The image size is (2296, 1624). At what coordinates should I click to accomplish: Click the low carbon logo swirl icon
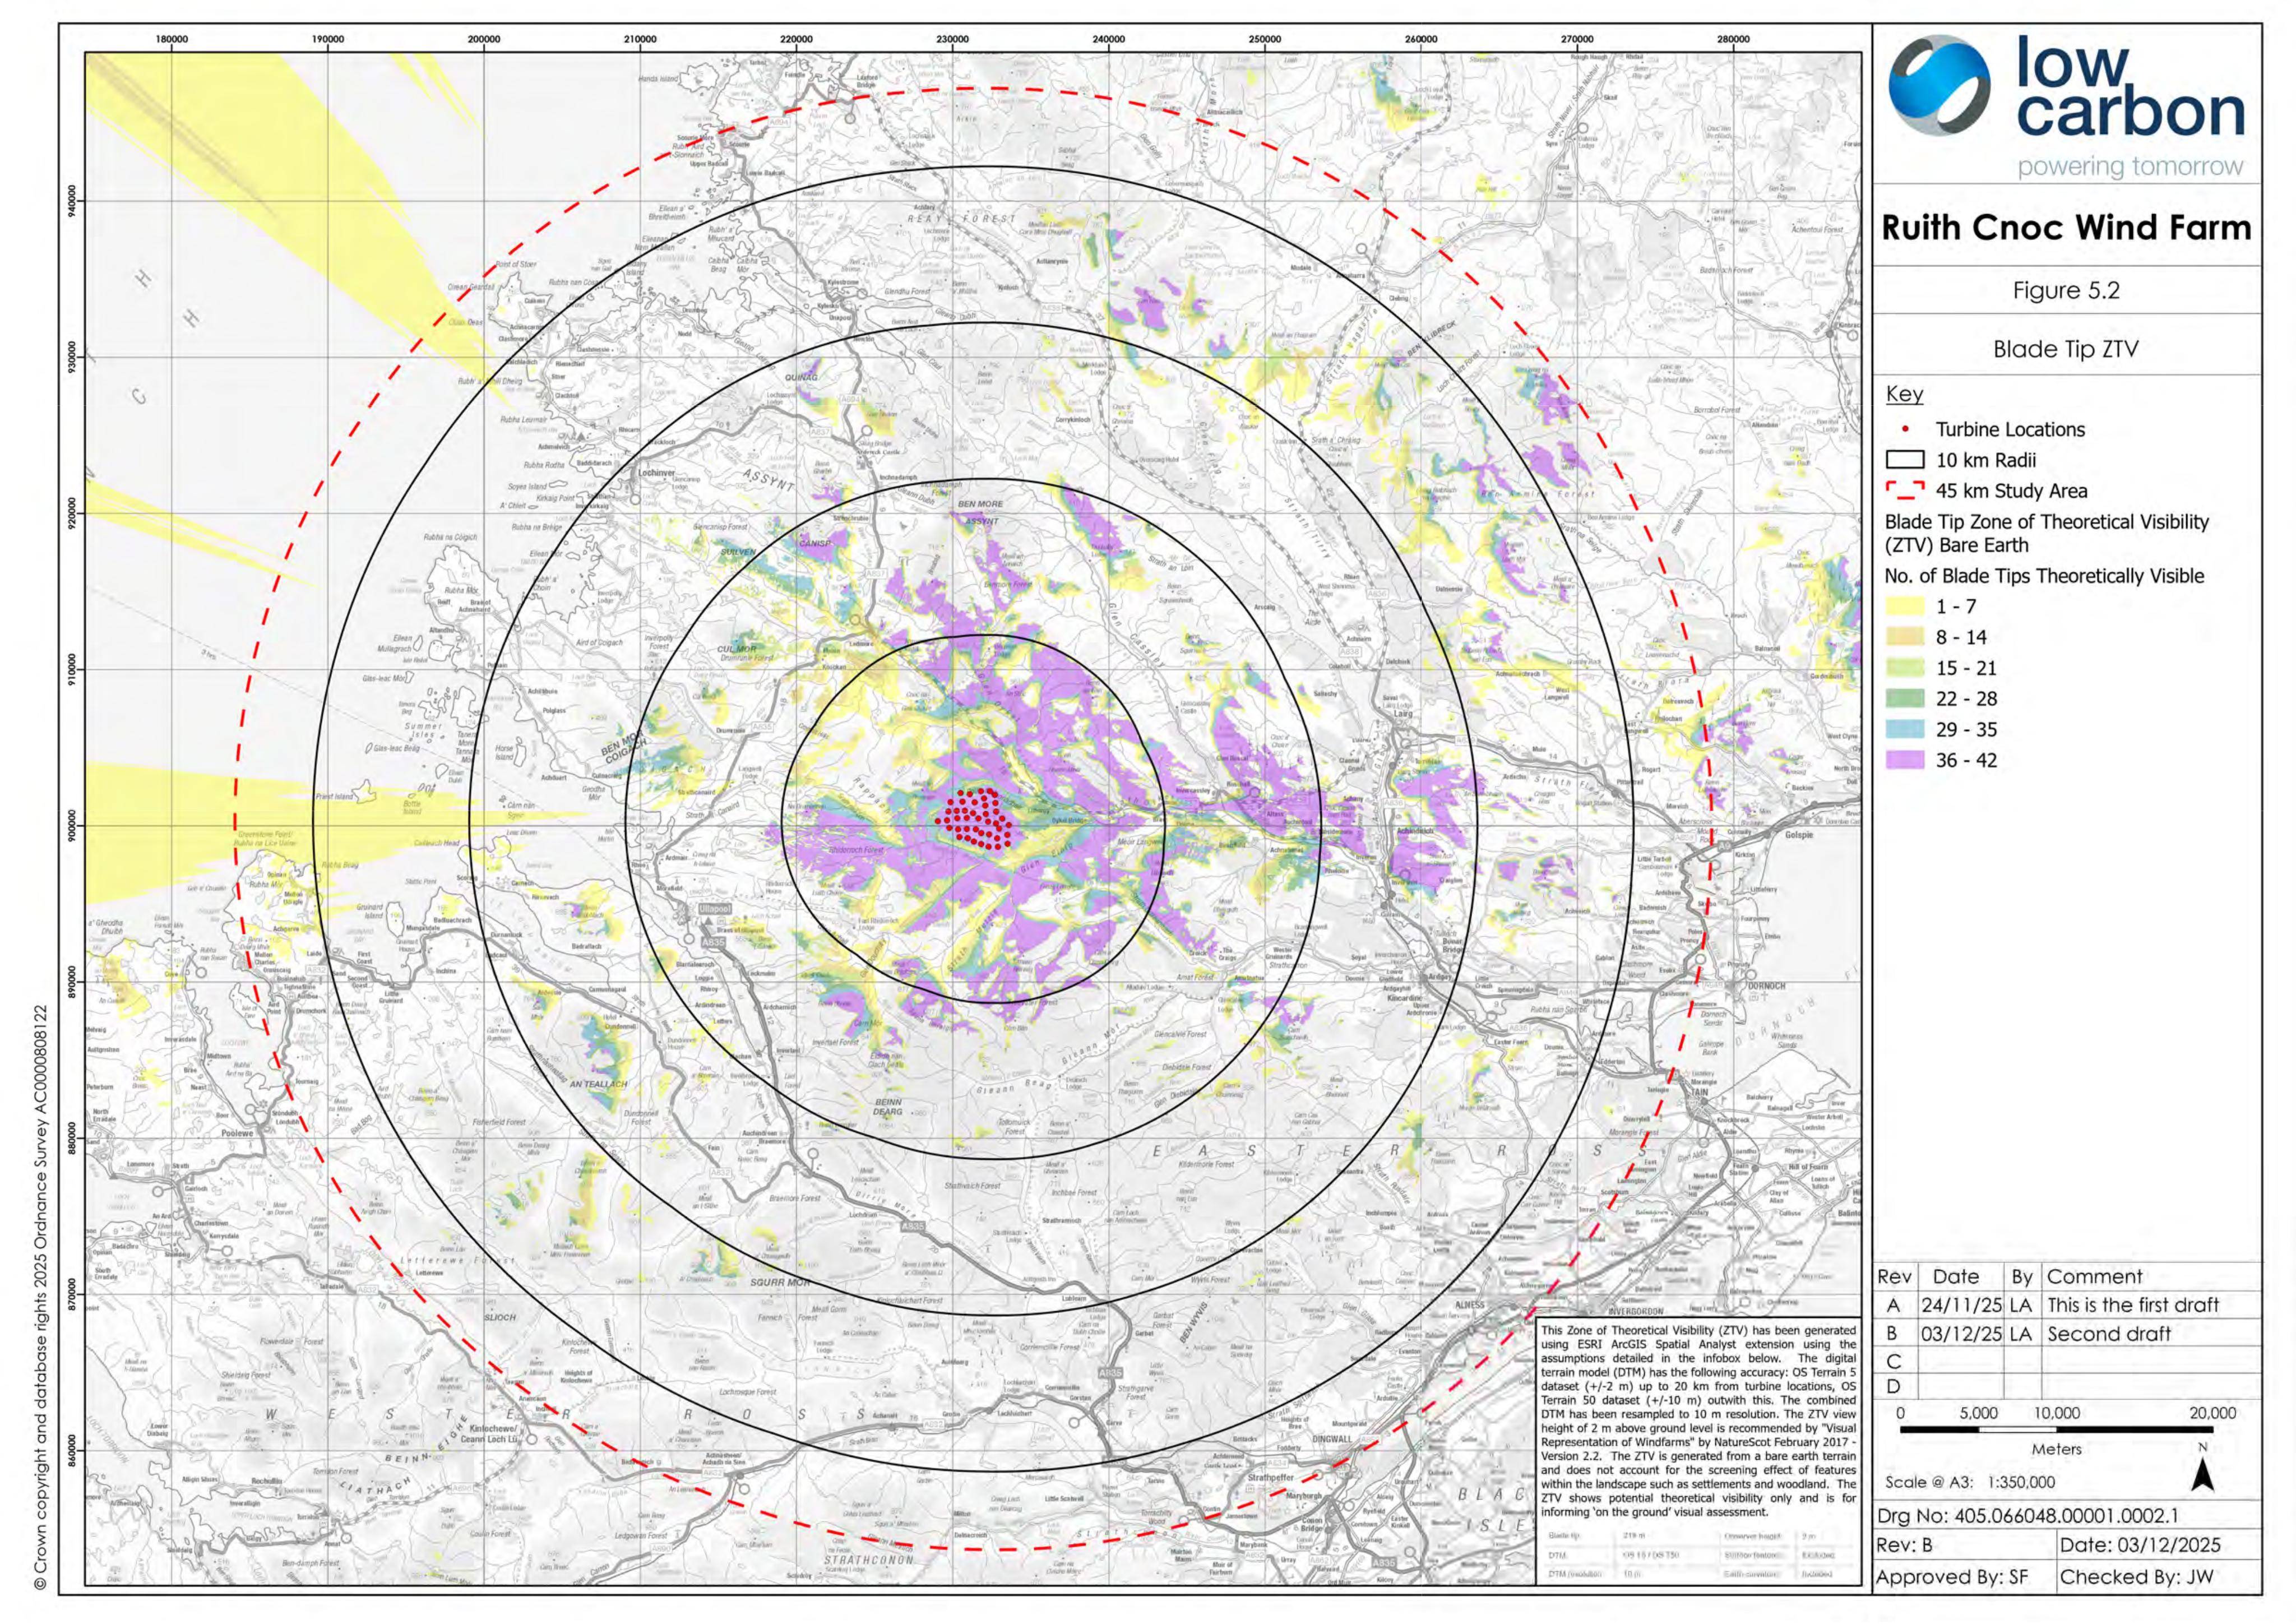(x=1939, y=86)
